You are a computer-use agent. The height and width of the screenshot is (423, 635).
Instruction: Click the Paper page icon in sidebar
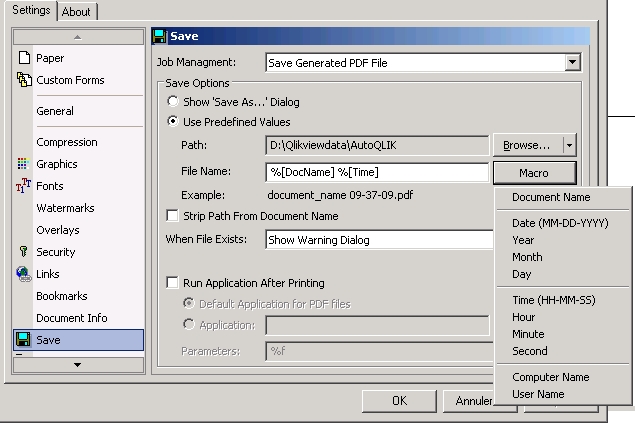click(24, 58)
